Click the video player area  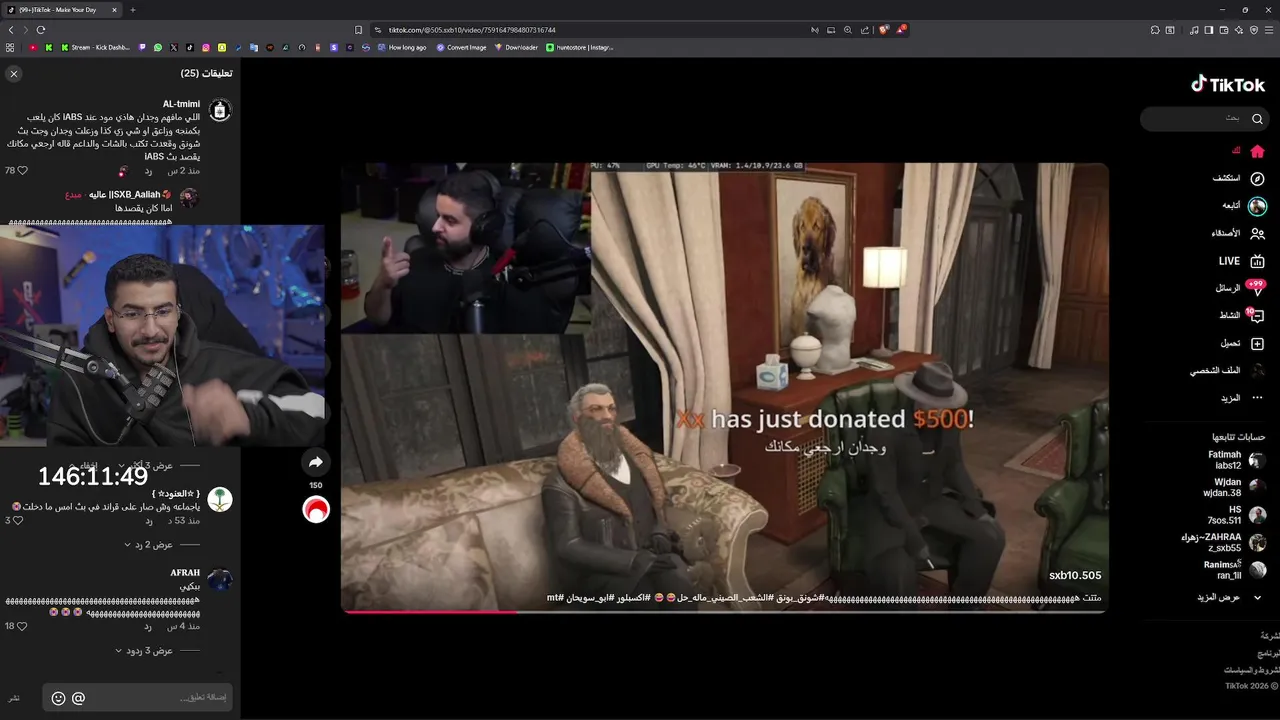(724, 388)
